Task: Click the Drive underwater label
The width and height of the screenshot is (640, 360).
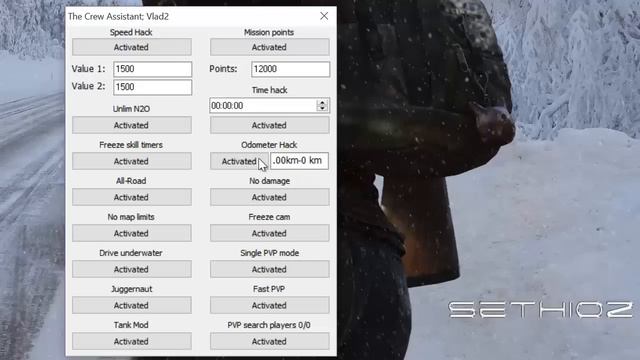Action: coord(131,253)
